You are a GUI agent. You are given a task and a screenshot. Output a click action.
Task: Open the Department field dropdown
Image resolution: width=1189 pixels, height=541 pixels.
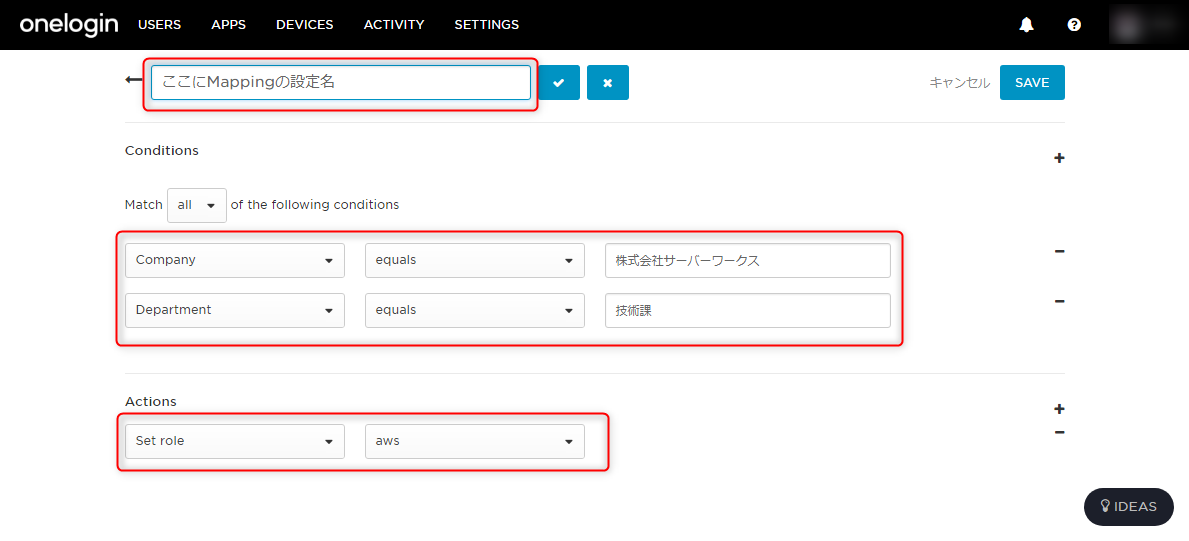click(235, 310)
